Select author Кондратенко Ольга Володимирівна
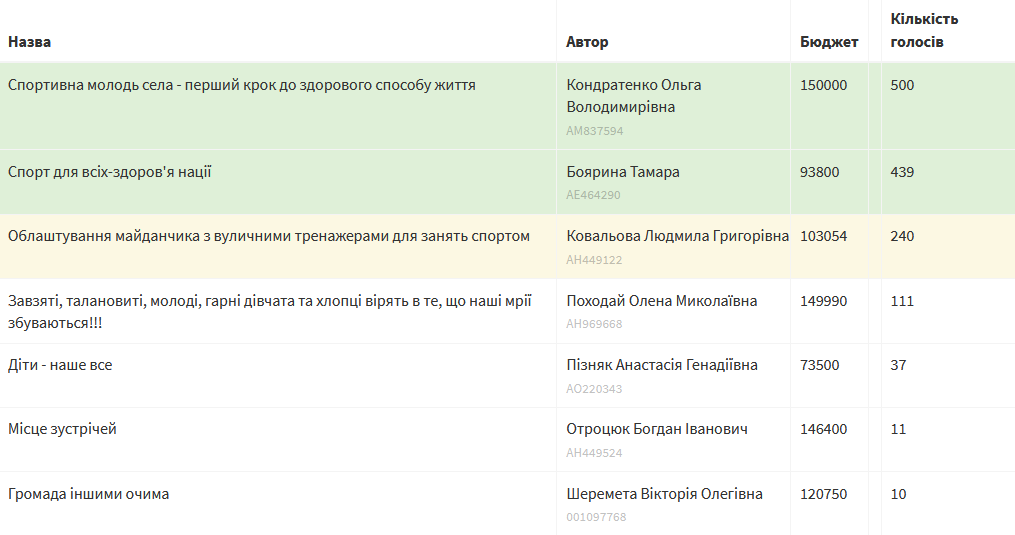Image resolution: width=1015 pixels, height=535 pixels. pos(634,96)
